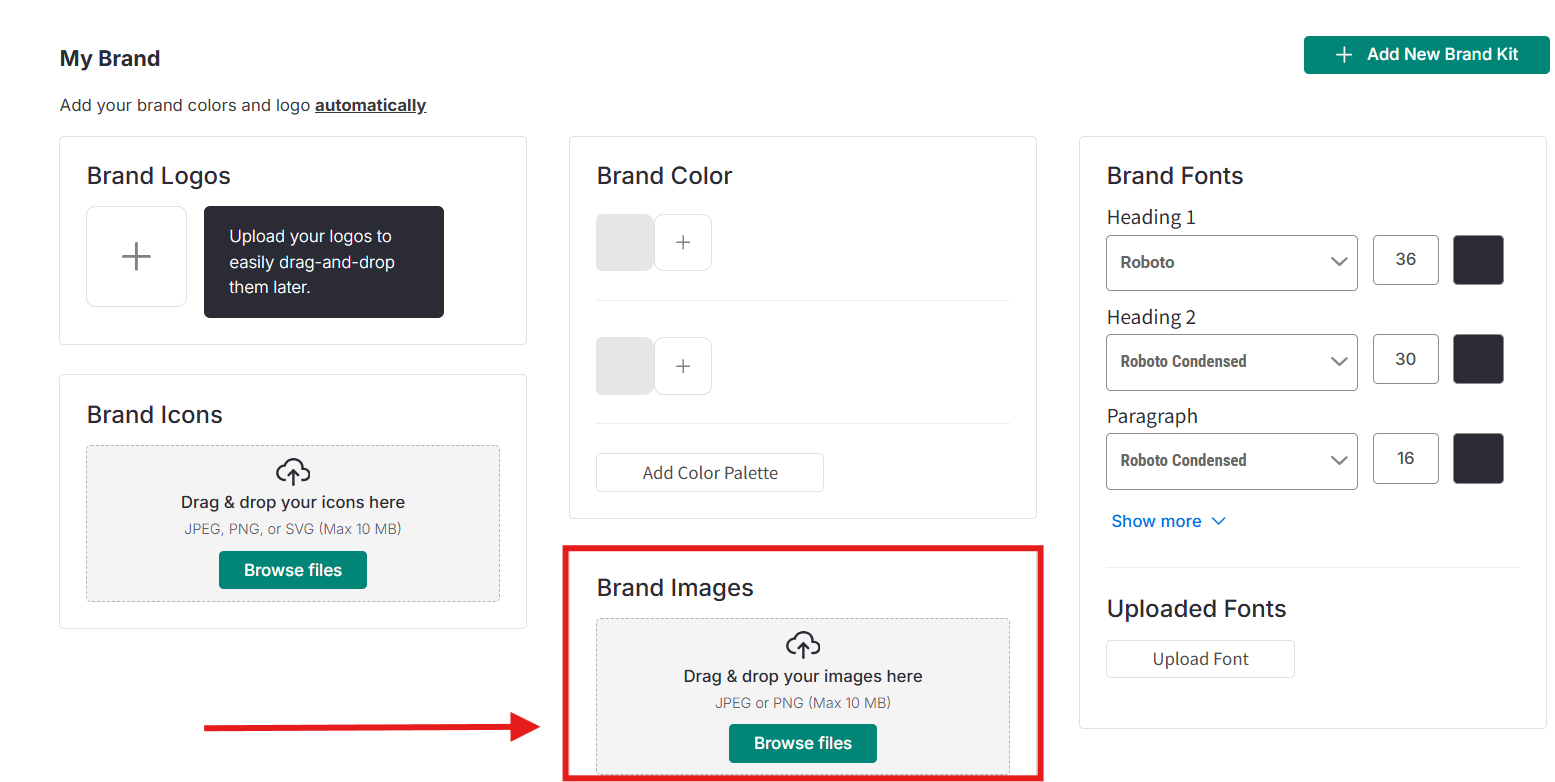Click Browse files under Brand Images
Image resolution: width=1555 pixels, height=782 pixels.
tap(803, 743)
